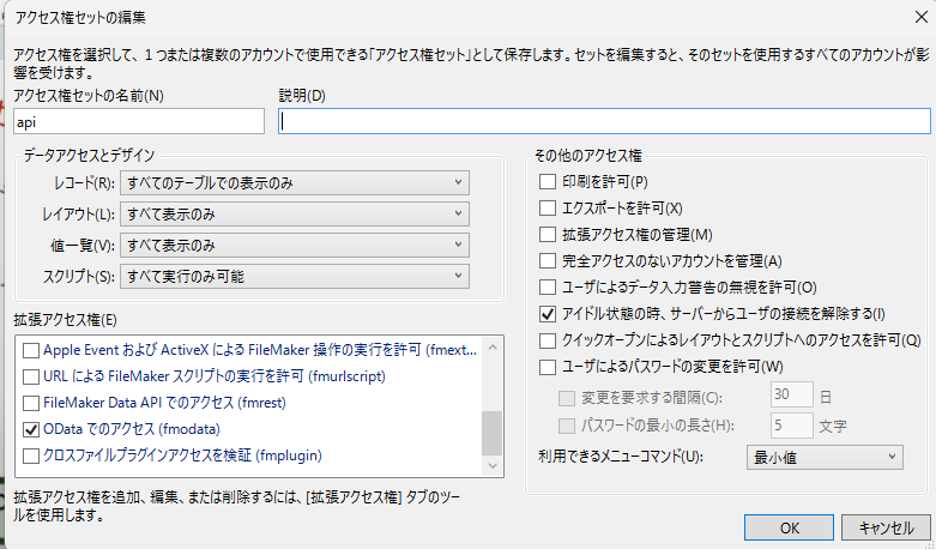Check FileMaker Data API でのアクセス (fmrest)
The height and width of the screenshot is (550, 936).
click(31, 403)
